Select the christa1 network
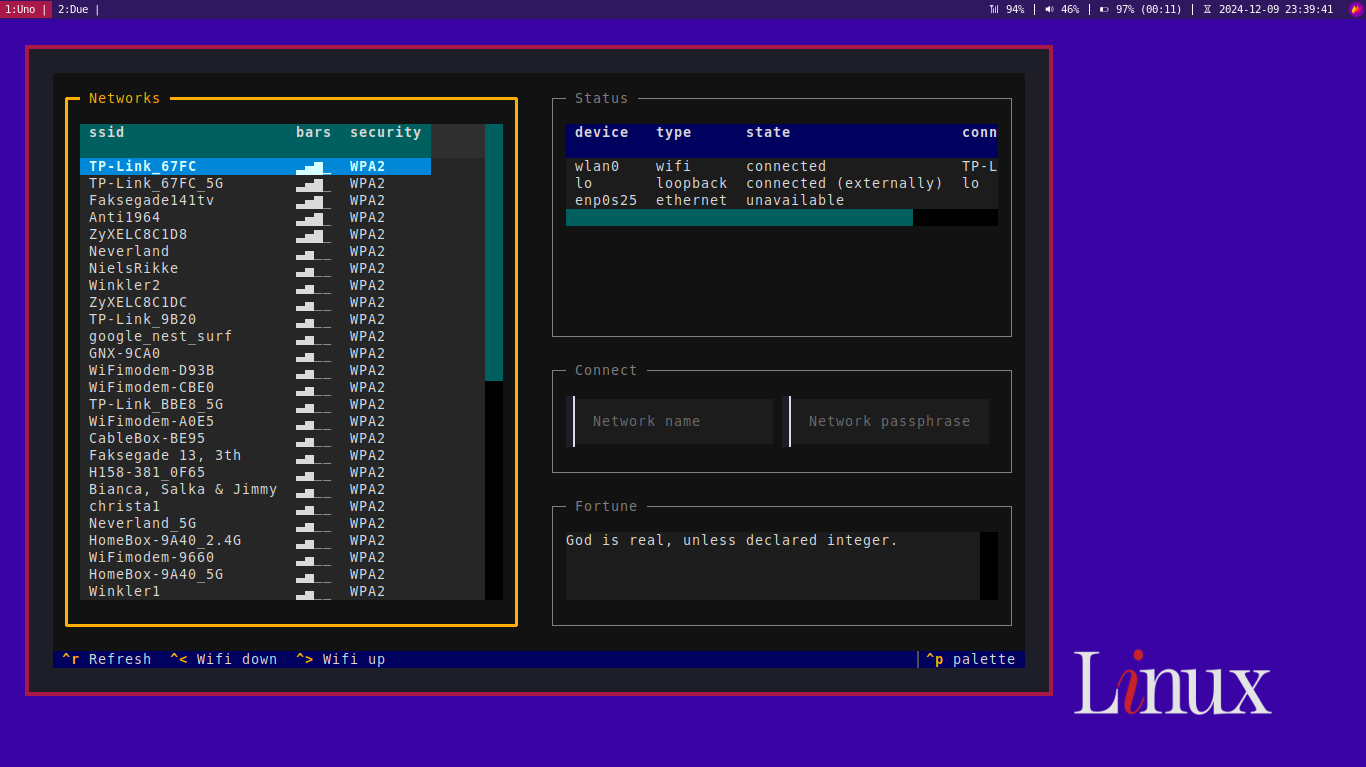This screenshot has height=767, width=1366. click(256, 506)
